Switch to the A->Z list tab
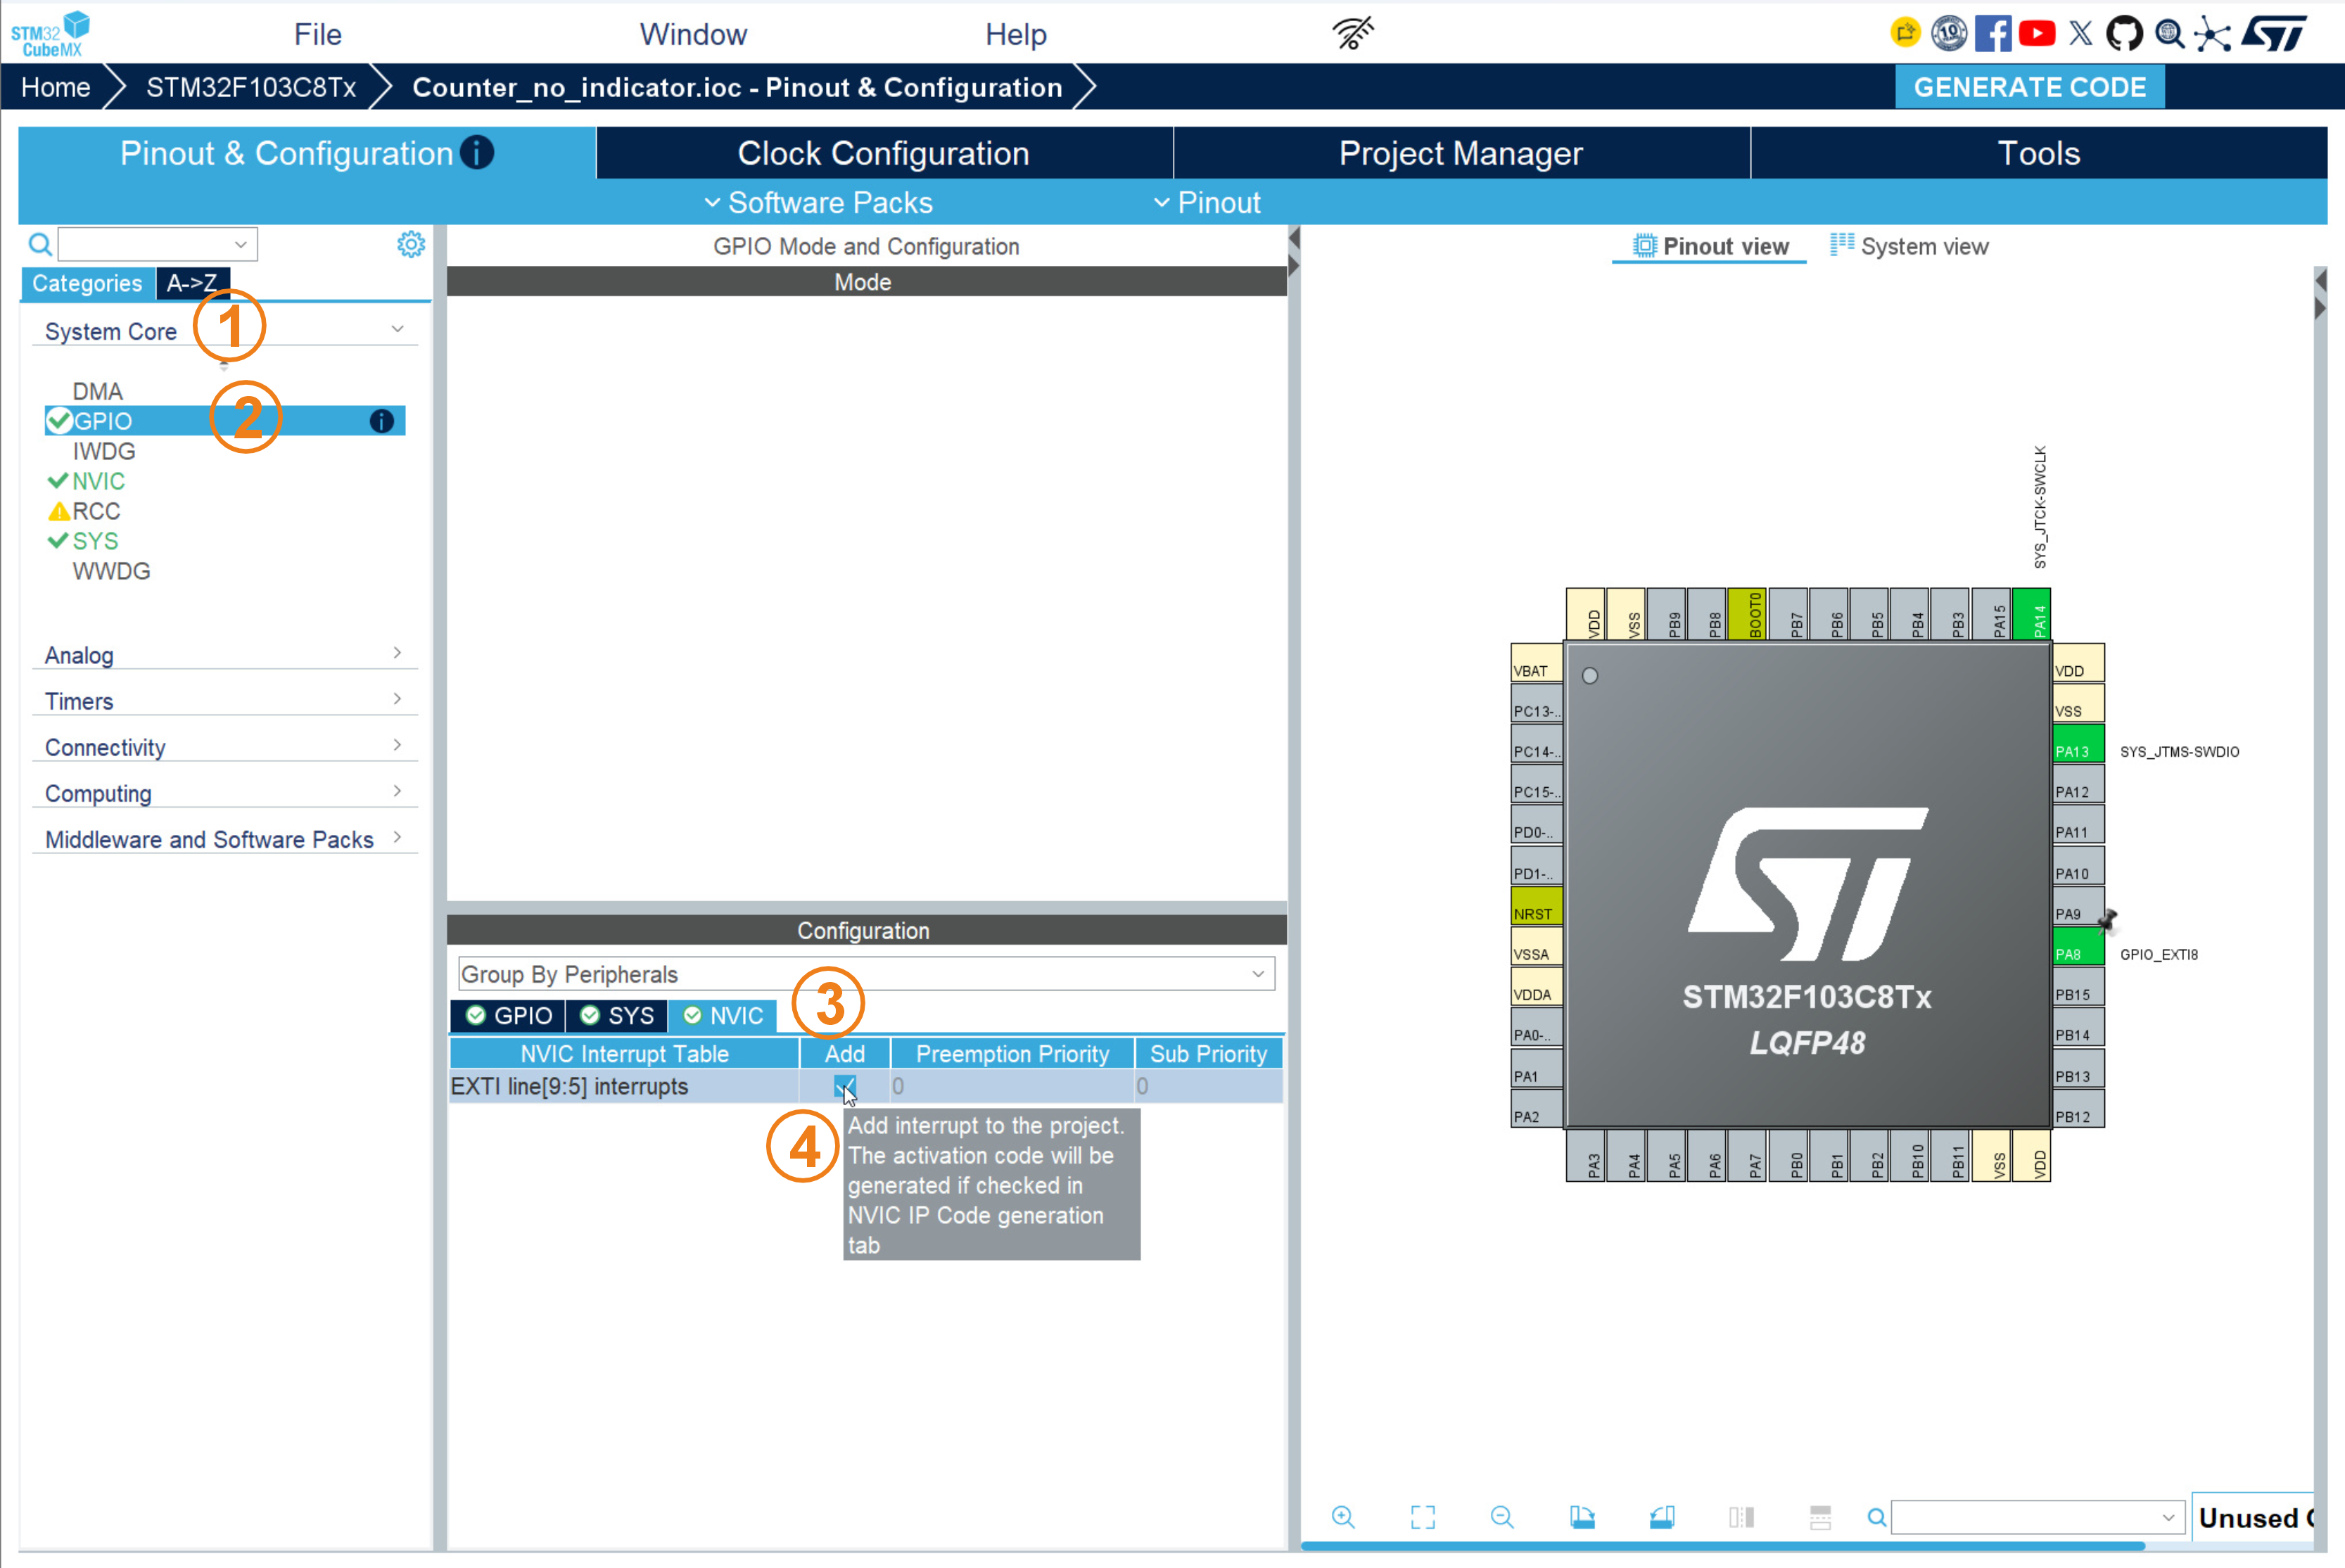The height and width of the screenshot is (1568, 2345). [x=193, y=283]
